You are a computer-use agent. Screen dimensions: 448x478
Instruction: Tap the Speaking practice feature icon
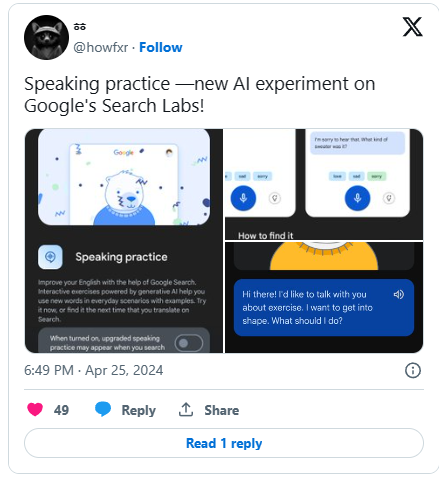50,257
